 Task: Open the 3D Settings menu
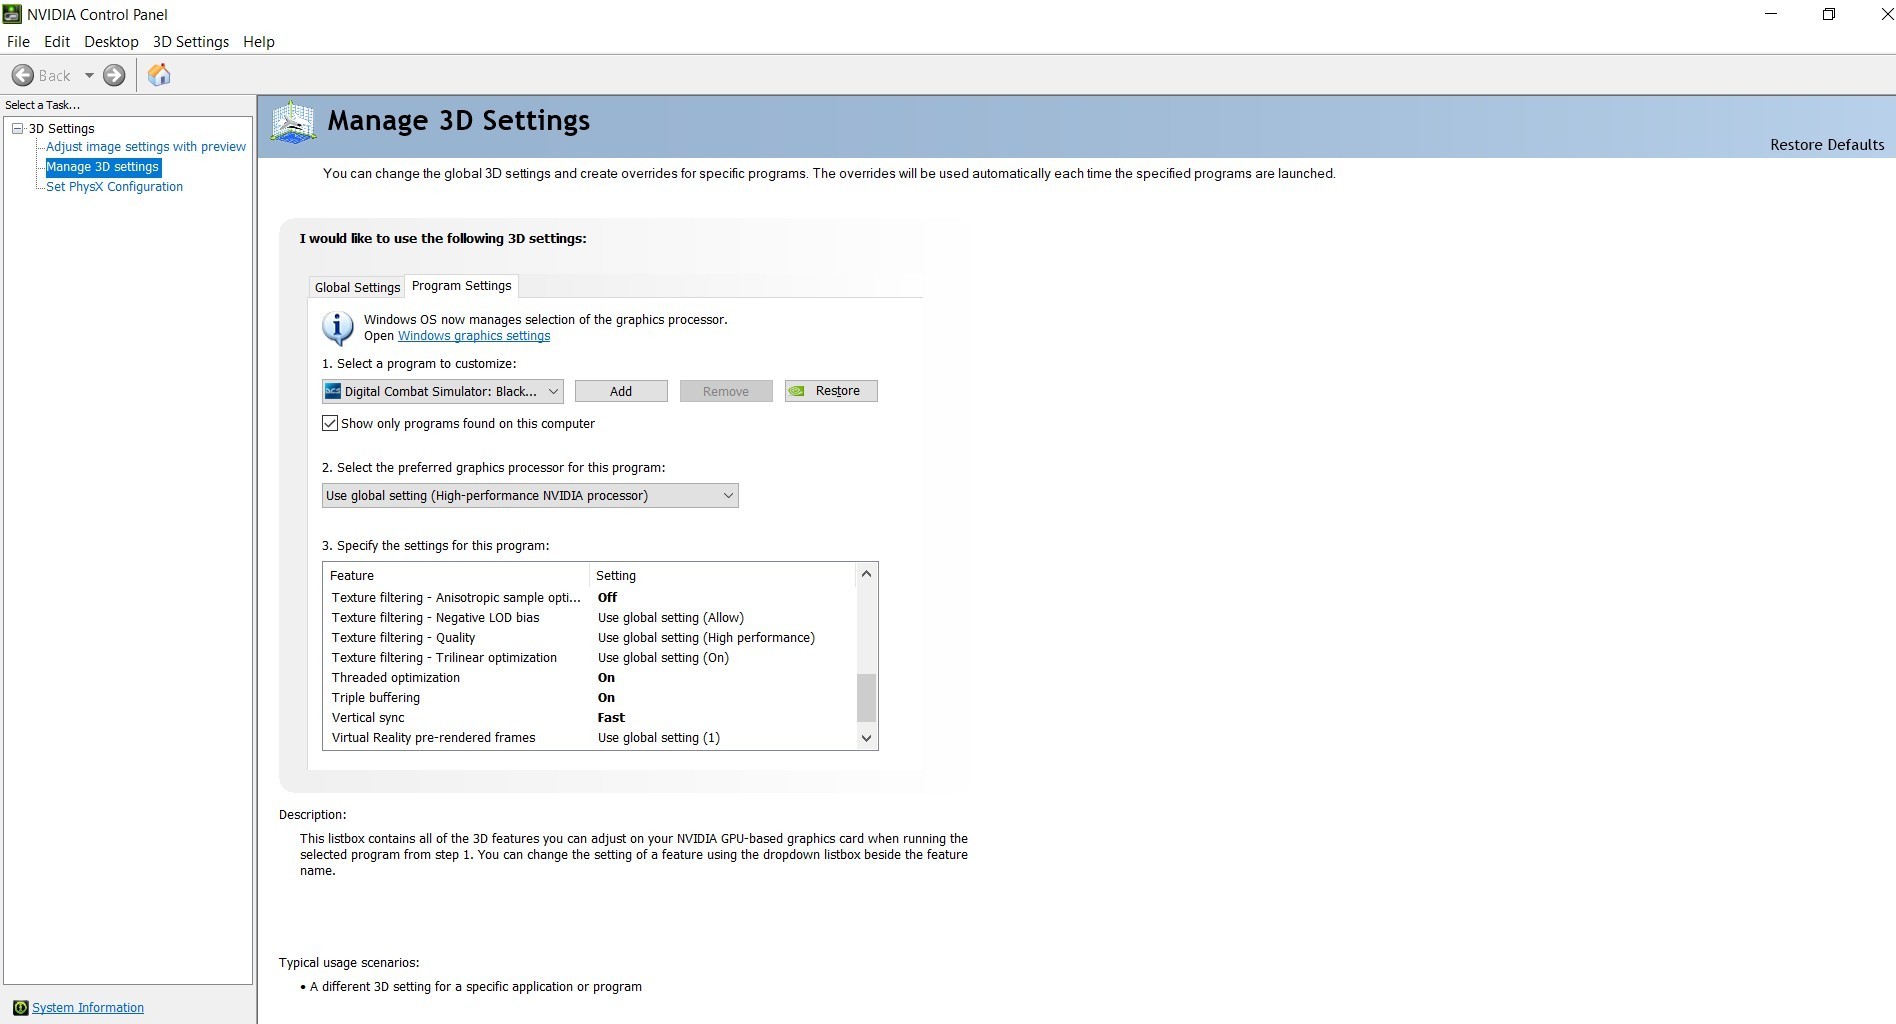click(191, 42)
